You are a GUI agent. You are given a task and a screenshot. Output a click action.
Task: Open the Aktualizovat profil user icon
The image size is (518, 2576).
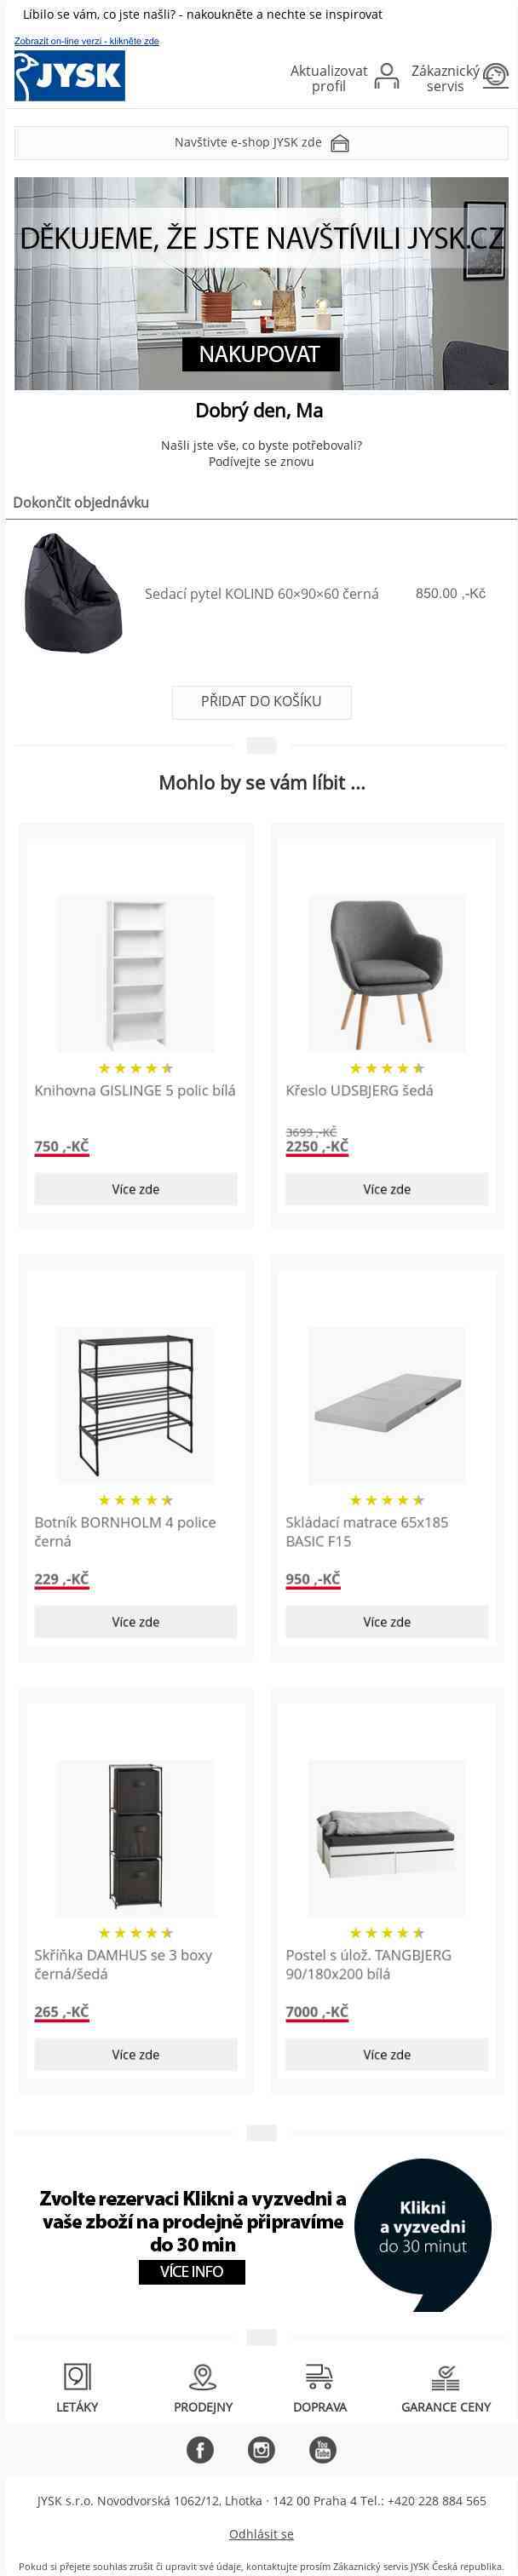(386, 77)
